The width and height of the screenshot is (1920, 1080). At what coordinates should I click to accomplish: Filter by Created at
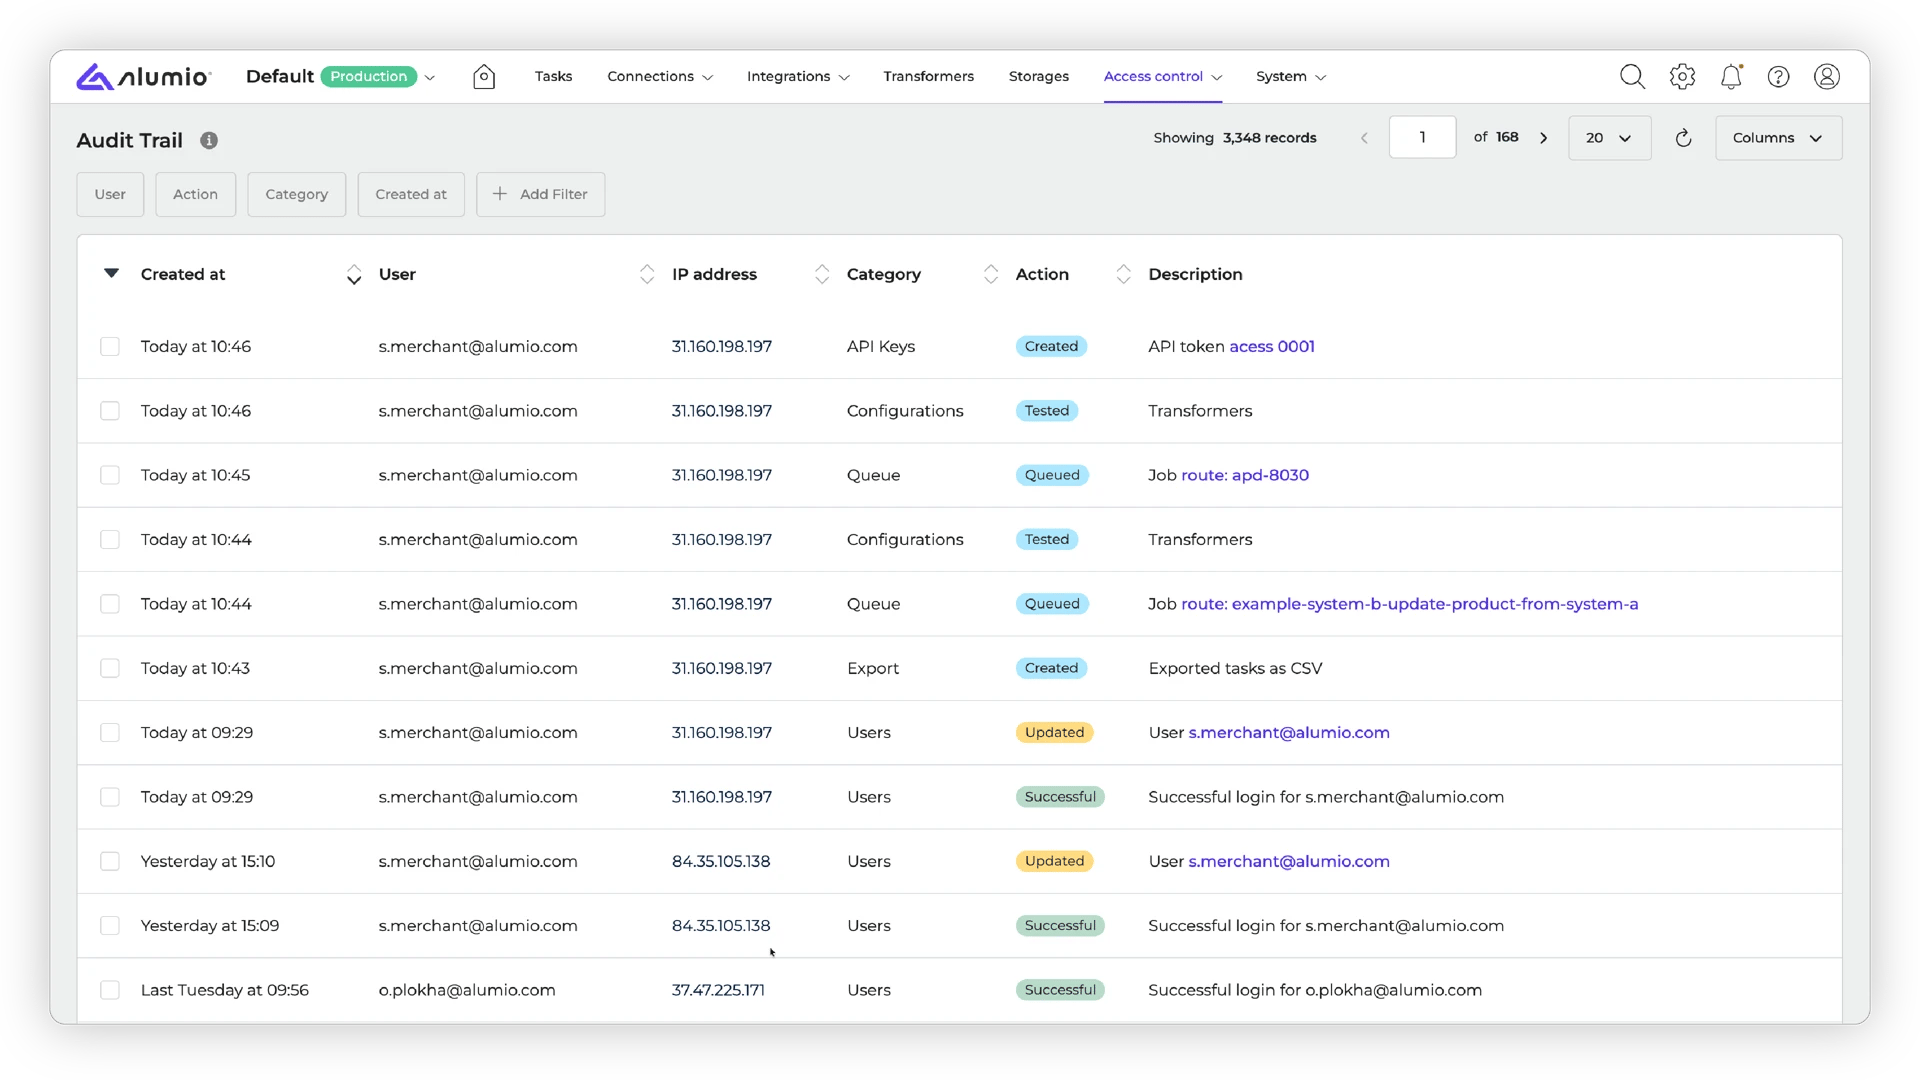(x=411, y=195)
